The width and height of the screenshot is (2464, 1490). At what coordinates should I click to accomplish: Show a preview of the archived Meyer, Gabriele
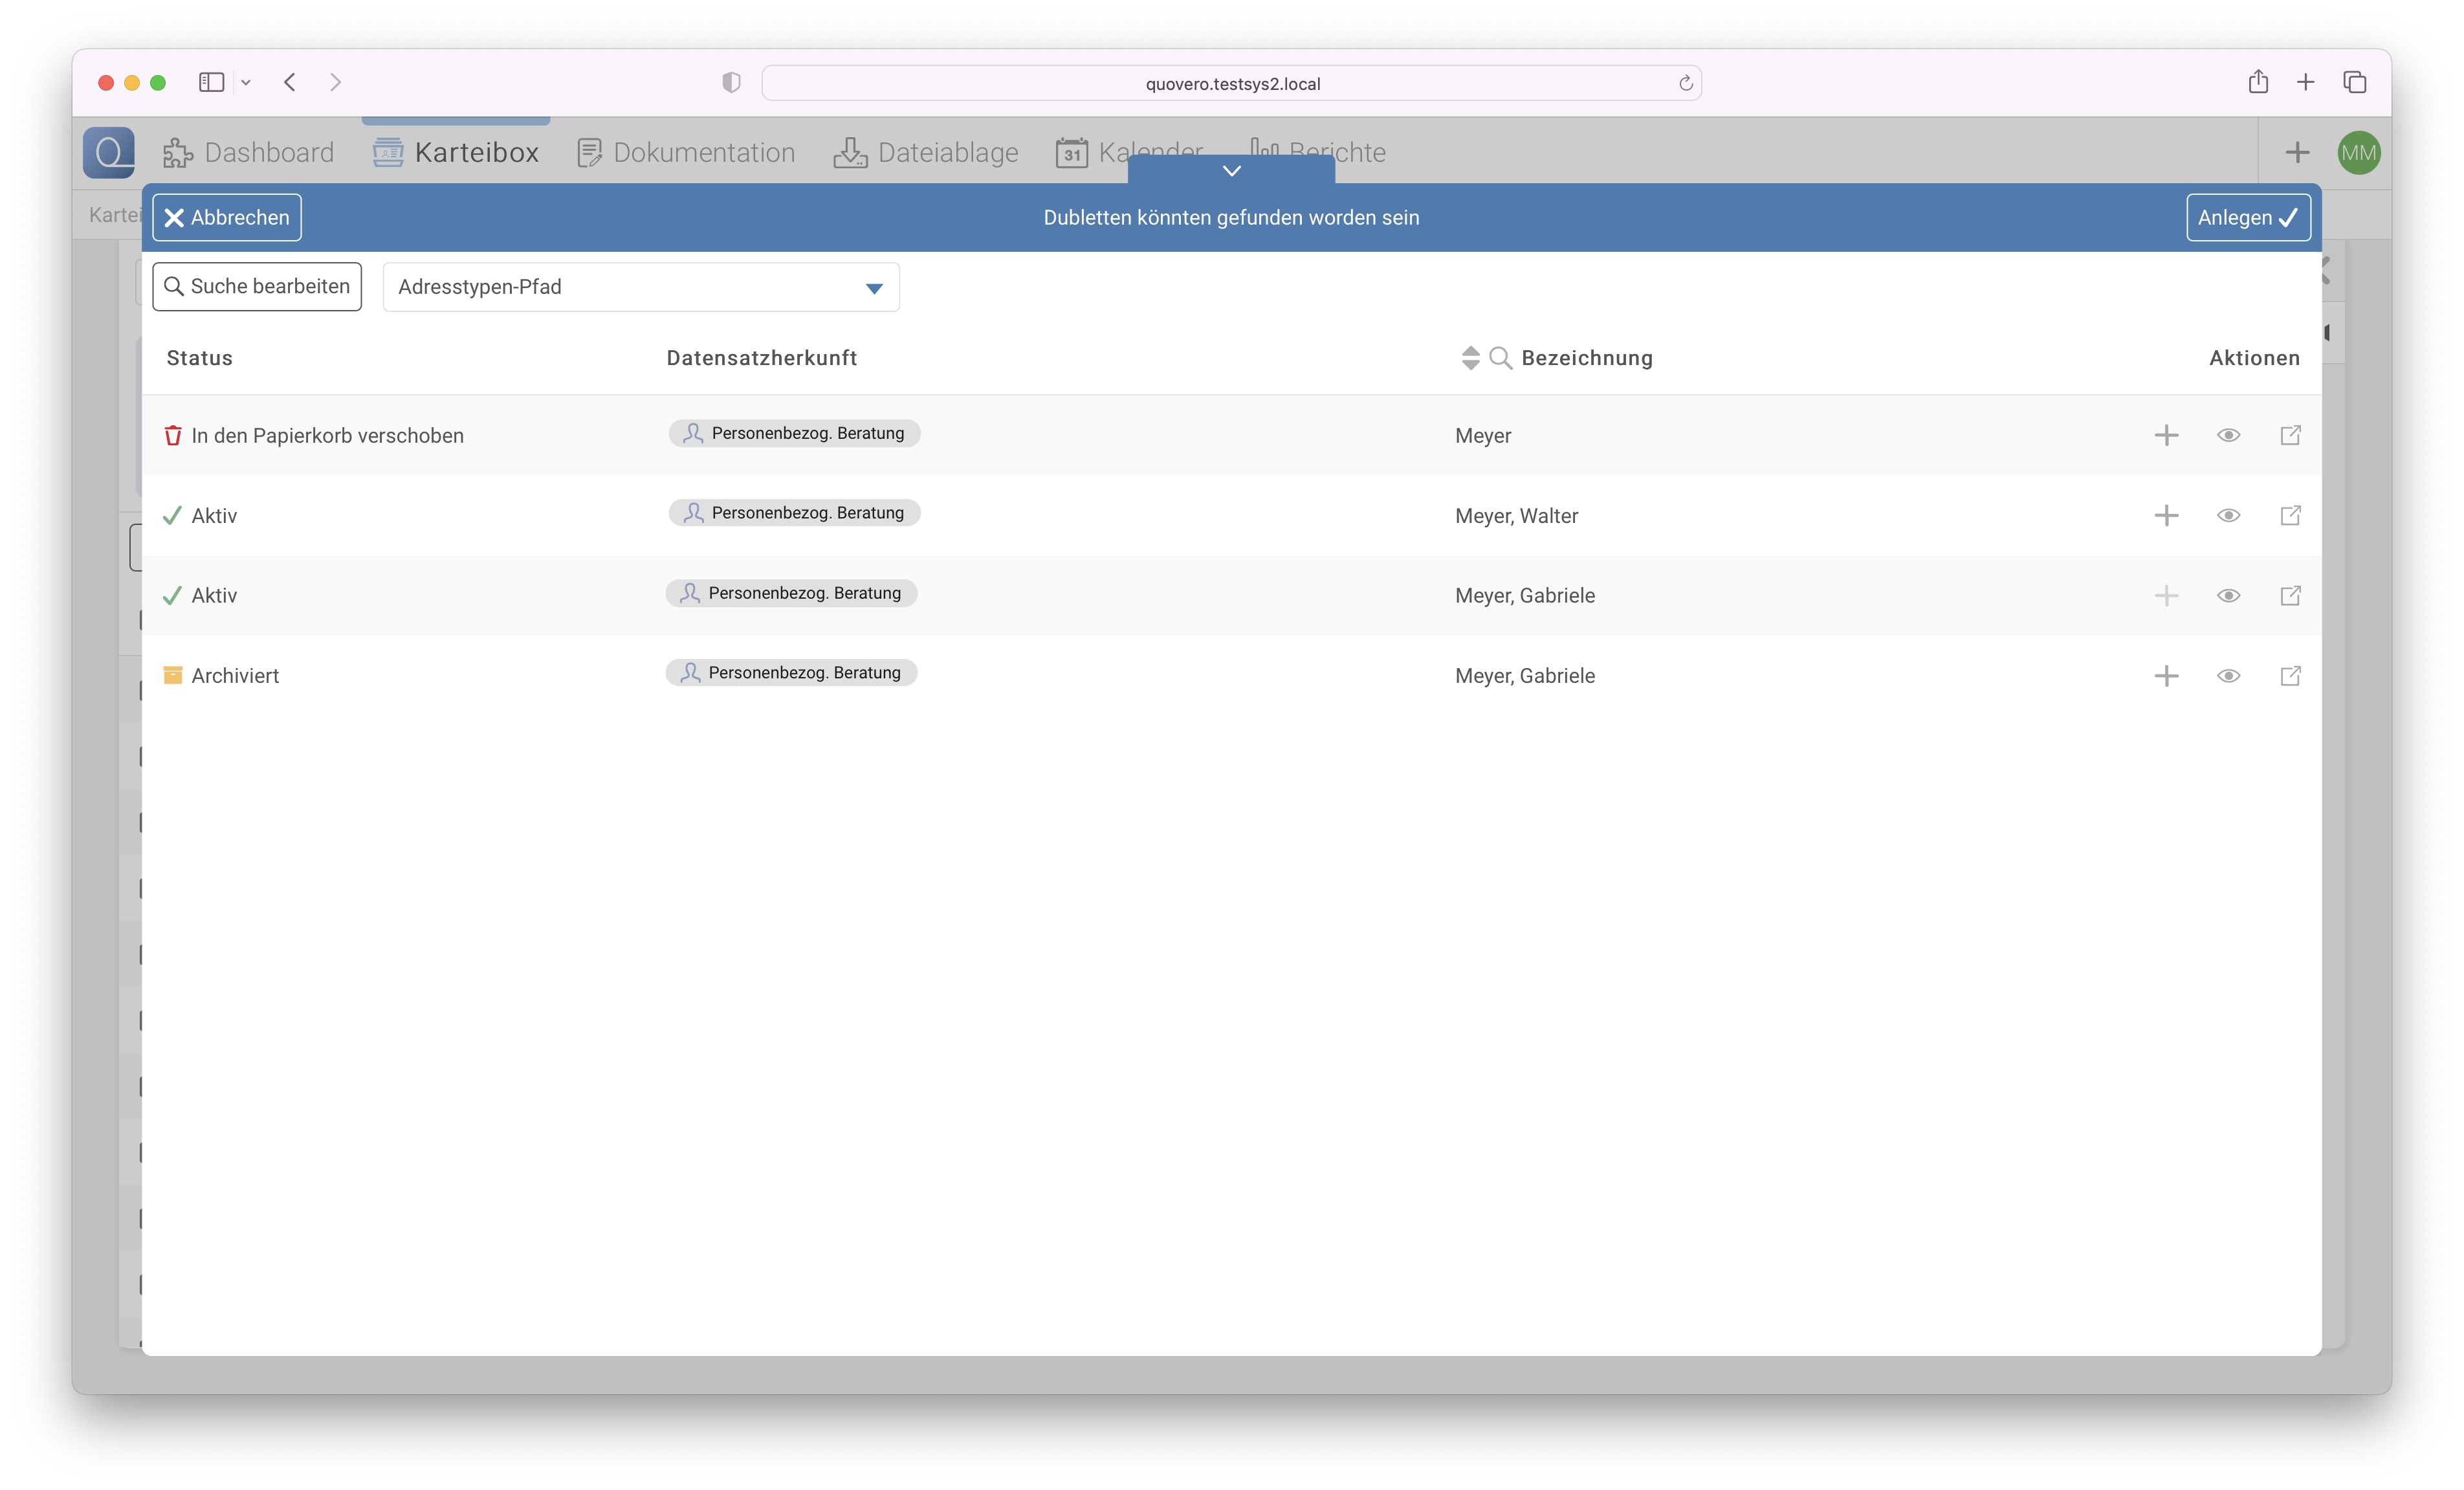point(2228,676)
